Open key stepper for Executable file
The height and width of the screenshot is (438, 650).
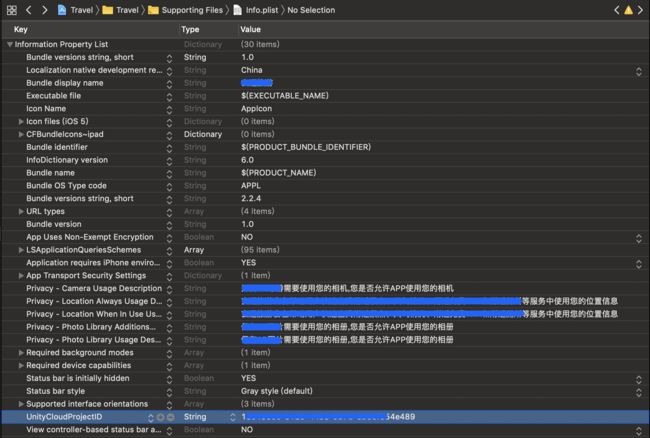click(169, 97)
